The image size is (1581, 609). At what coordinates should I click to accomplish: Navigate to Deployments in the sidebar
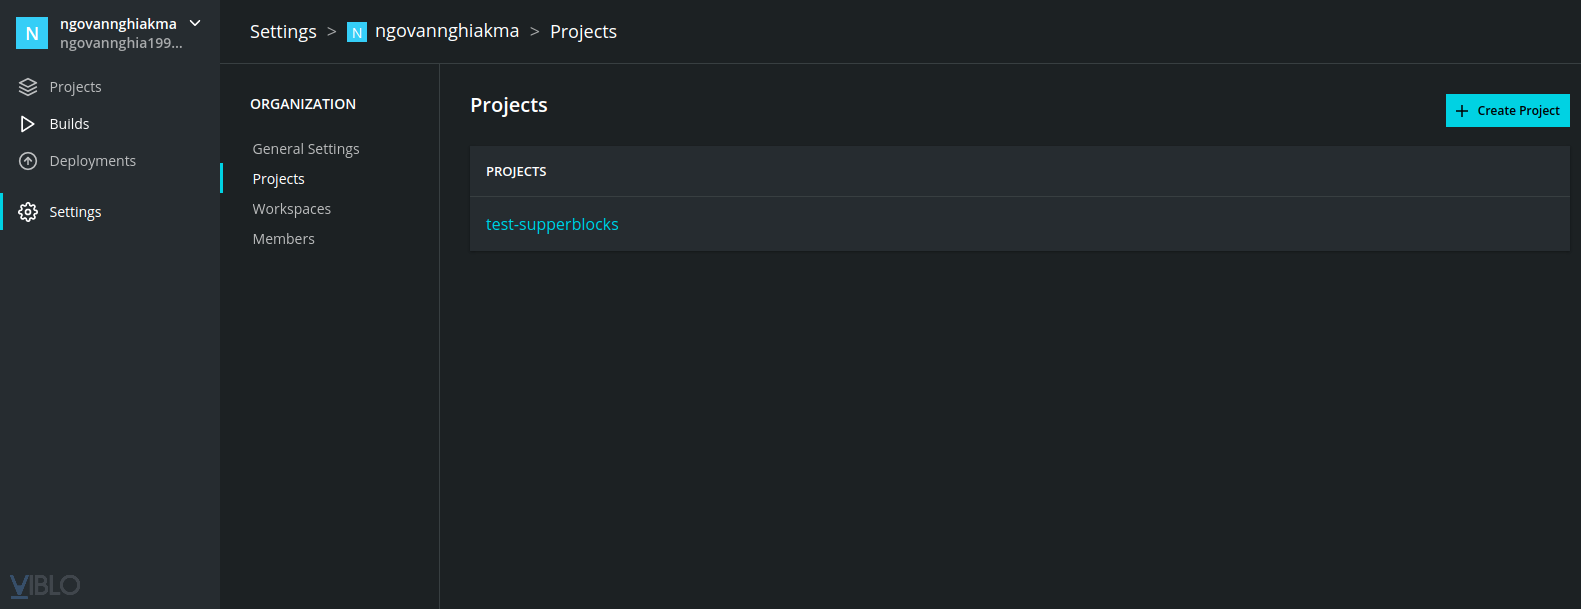click(x=92, y=161)
